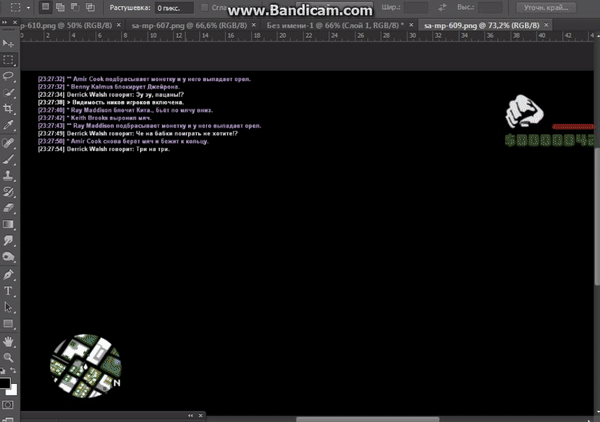Select the Zoom tool
600x422 pixels.
[8, 357]
